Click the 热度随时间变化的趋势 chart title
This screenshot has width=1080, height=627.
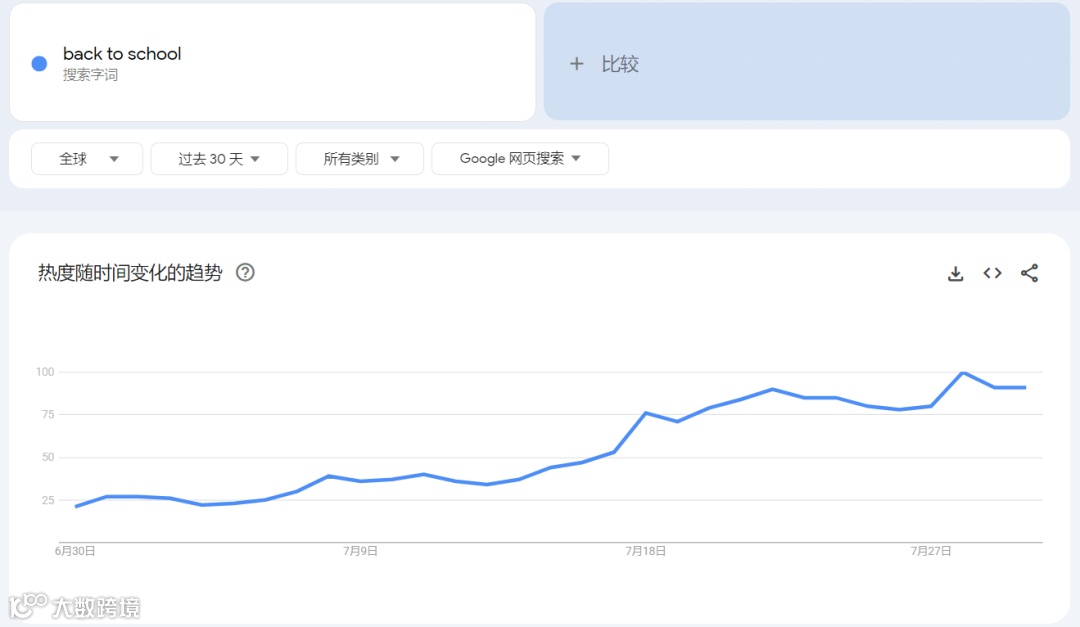pos(130,273)
